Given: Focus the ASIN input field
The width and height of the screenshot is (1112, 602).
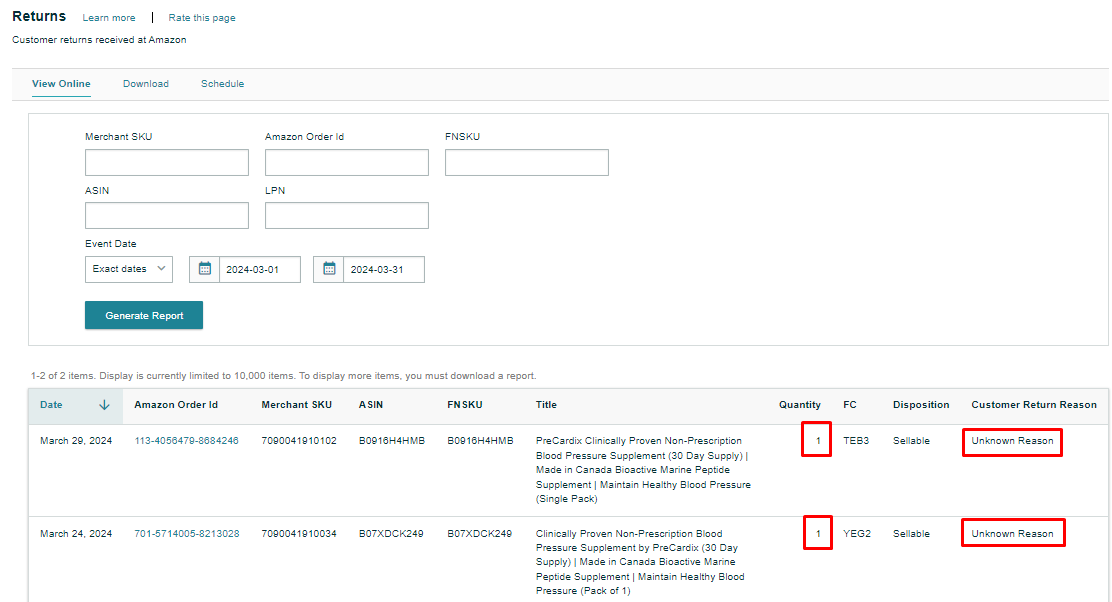Looking at the screenshot, I should [167, 216].
